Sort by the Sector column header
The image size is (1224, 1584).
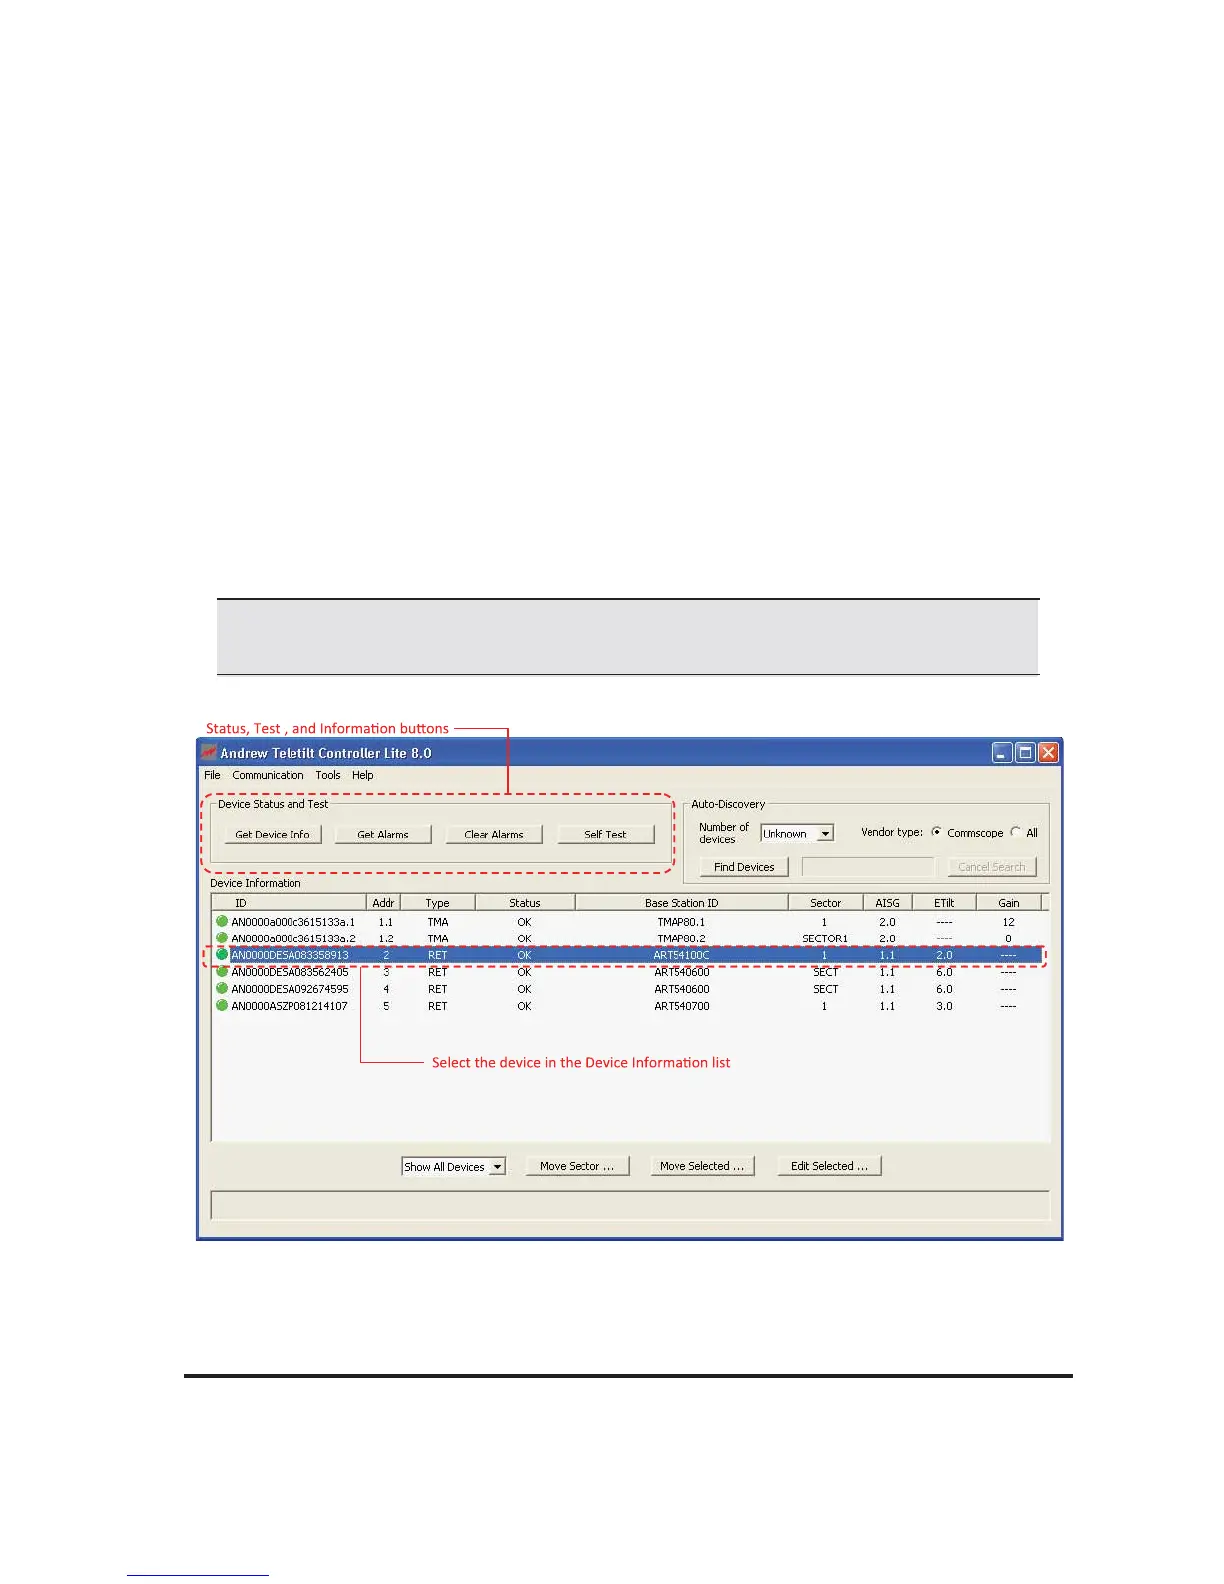826,902
